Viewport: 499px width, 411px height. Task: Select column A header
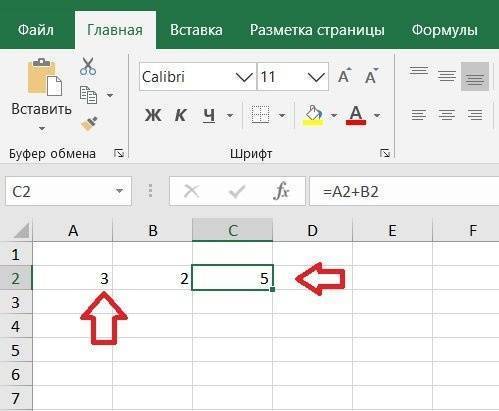[73, 230]
